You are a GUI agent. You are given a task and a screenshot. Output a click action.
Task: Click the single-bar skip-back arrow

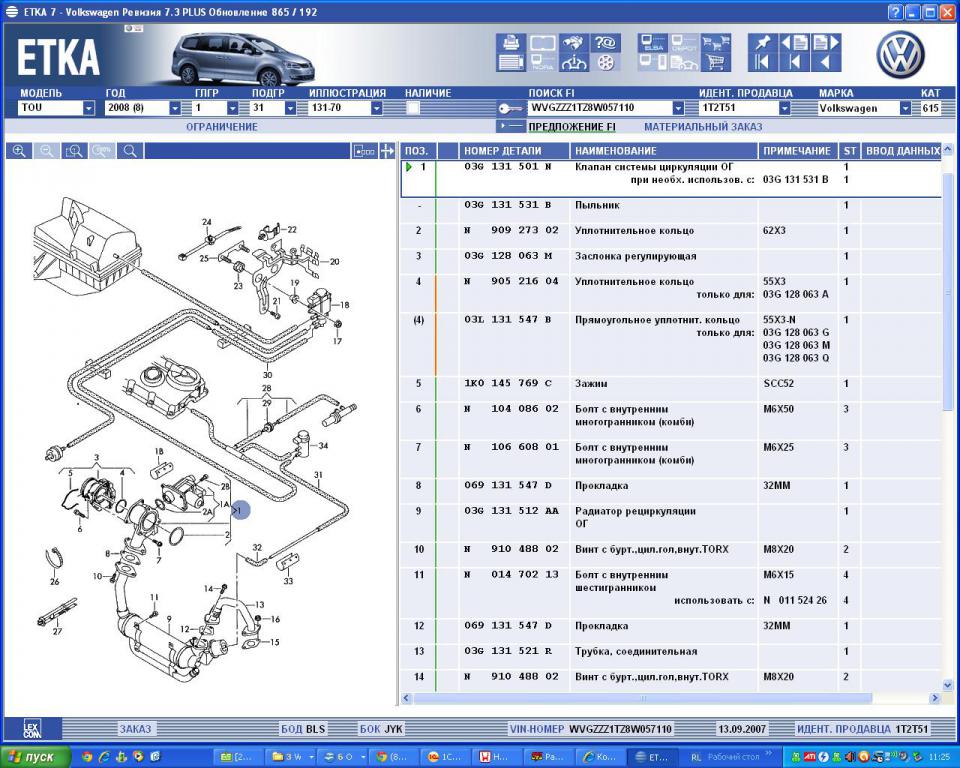pyautogui.click(x=795, y=62)
